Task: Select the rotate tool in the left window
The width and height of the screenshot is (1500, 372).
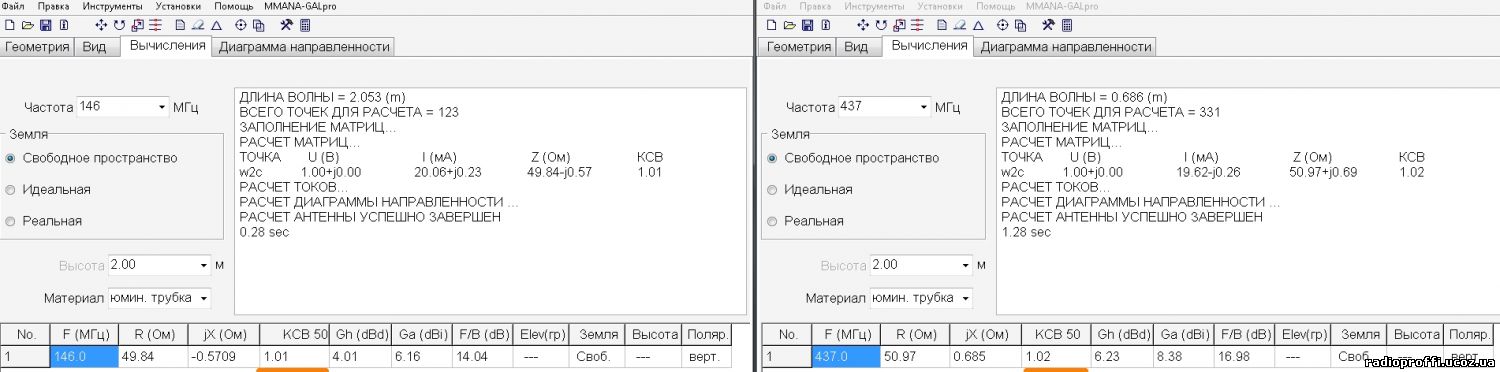Action: click(119, 25)
